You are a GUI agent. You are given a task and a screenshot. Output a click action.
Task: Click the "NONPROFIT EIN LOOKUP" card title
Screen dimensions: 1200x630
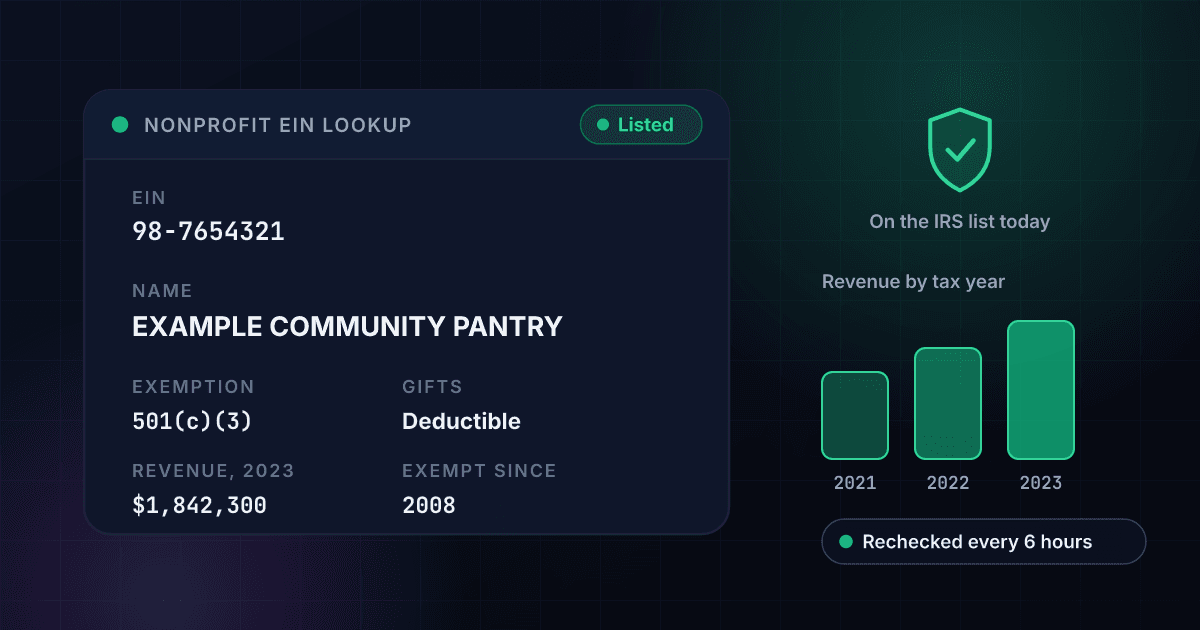pyautogui.click(x=278, y=125)
